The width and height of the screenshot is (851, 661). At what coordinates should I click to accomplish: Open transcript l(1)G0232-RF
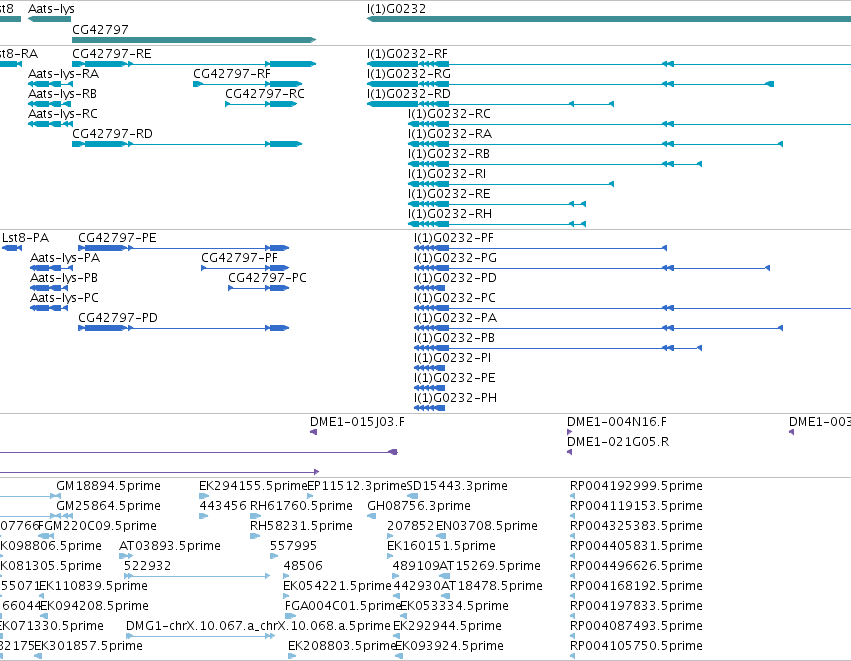point(407,54)
